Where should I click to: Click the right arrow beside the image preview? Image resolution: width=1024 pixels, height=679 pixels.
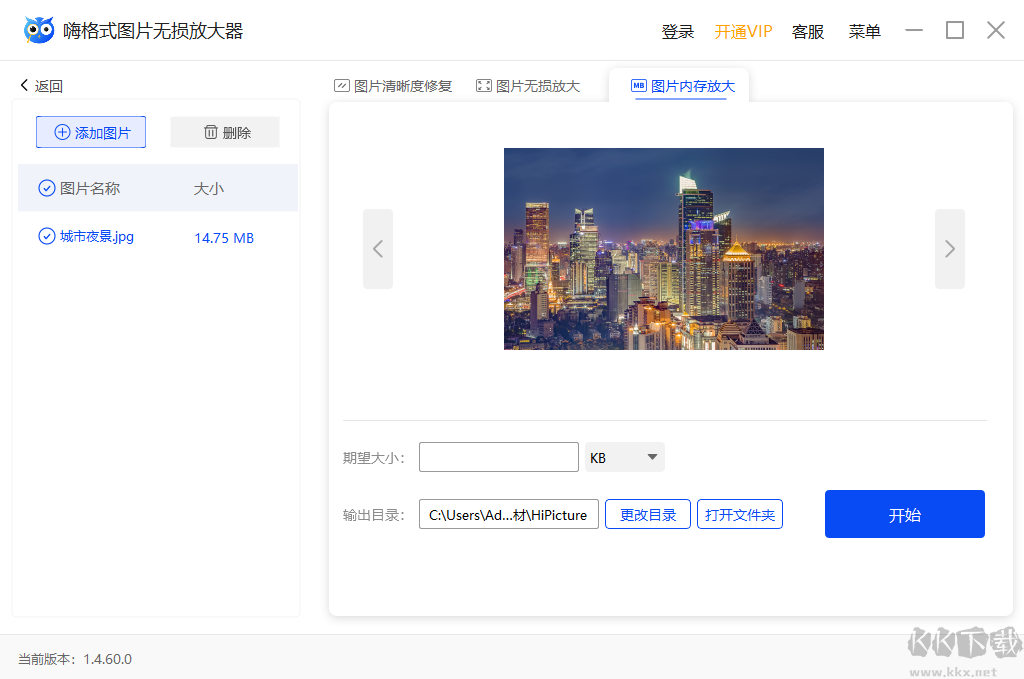950,248
